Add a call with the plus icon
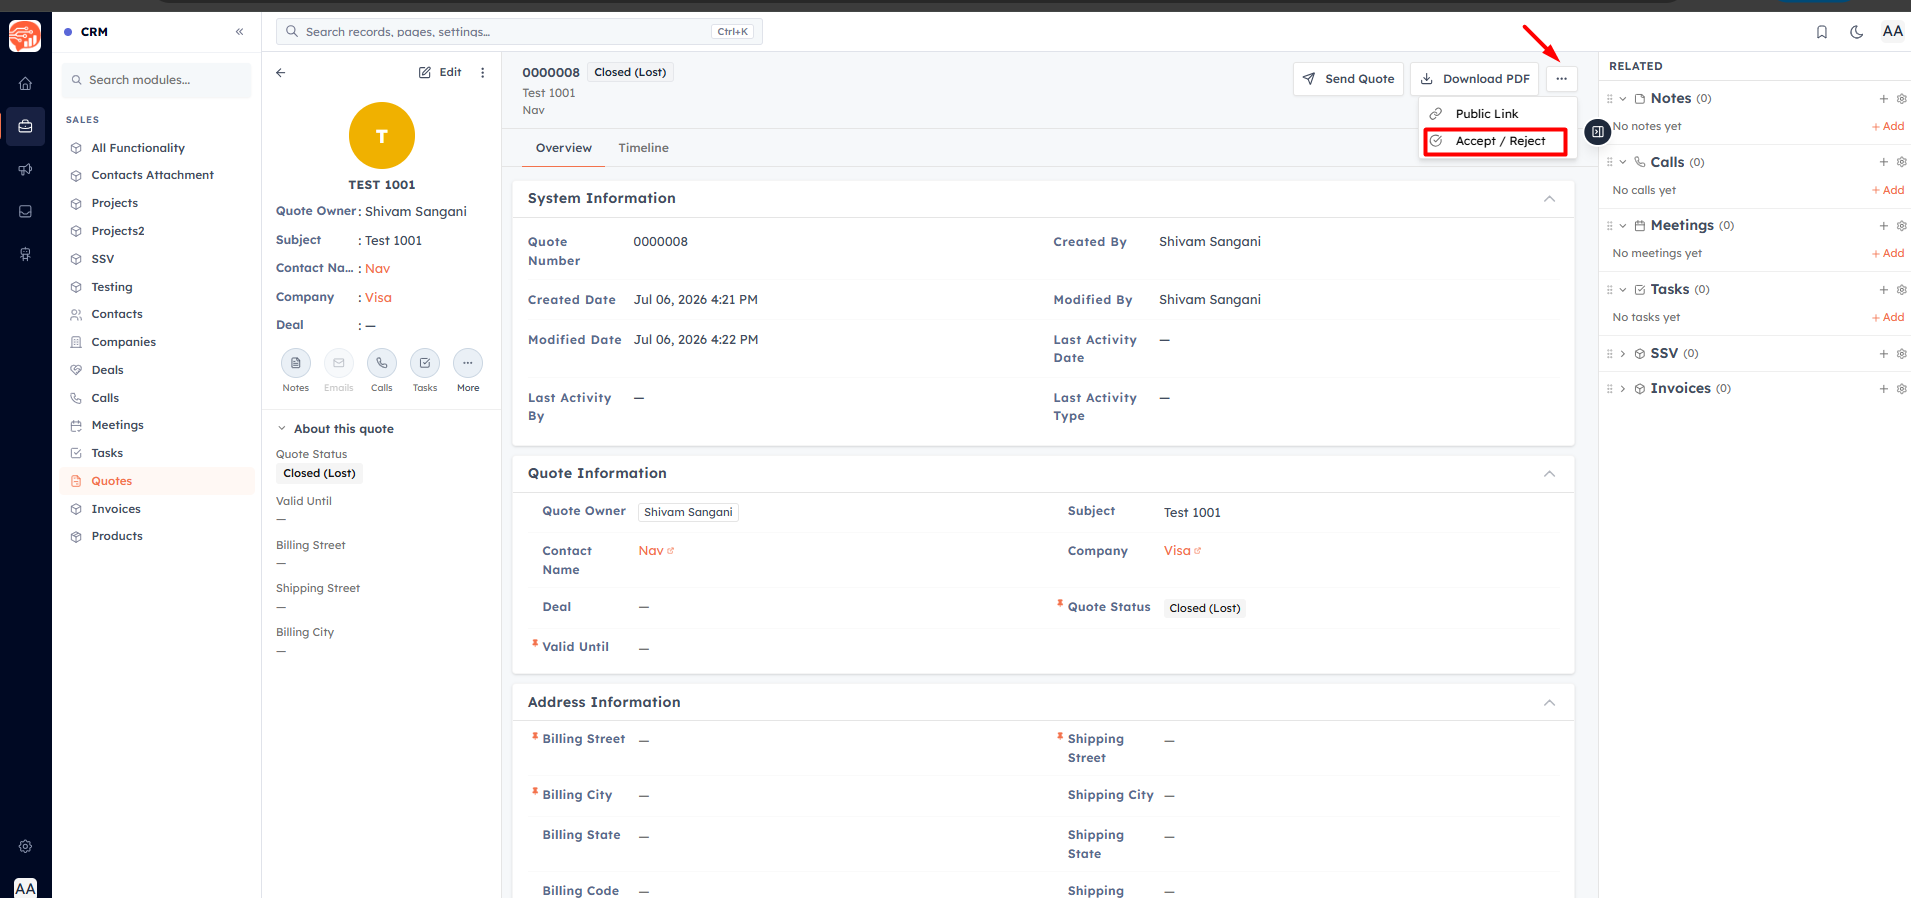 coord(1884,162)
